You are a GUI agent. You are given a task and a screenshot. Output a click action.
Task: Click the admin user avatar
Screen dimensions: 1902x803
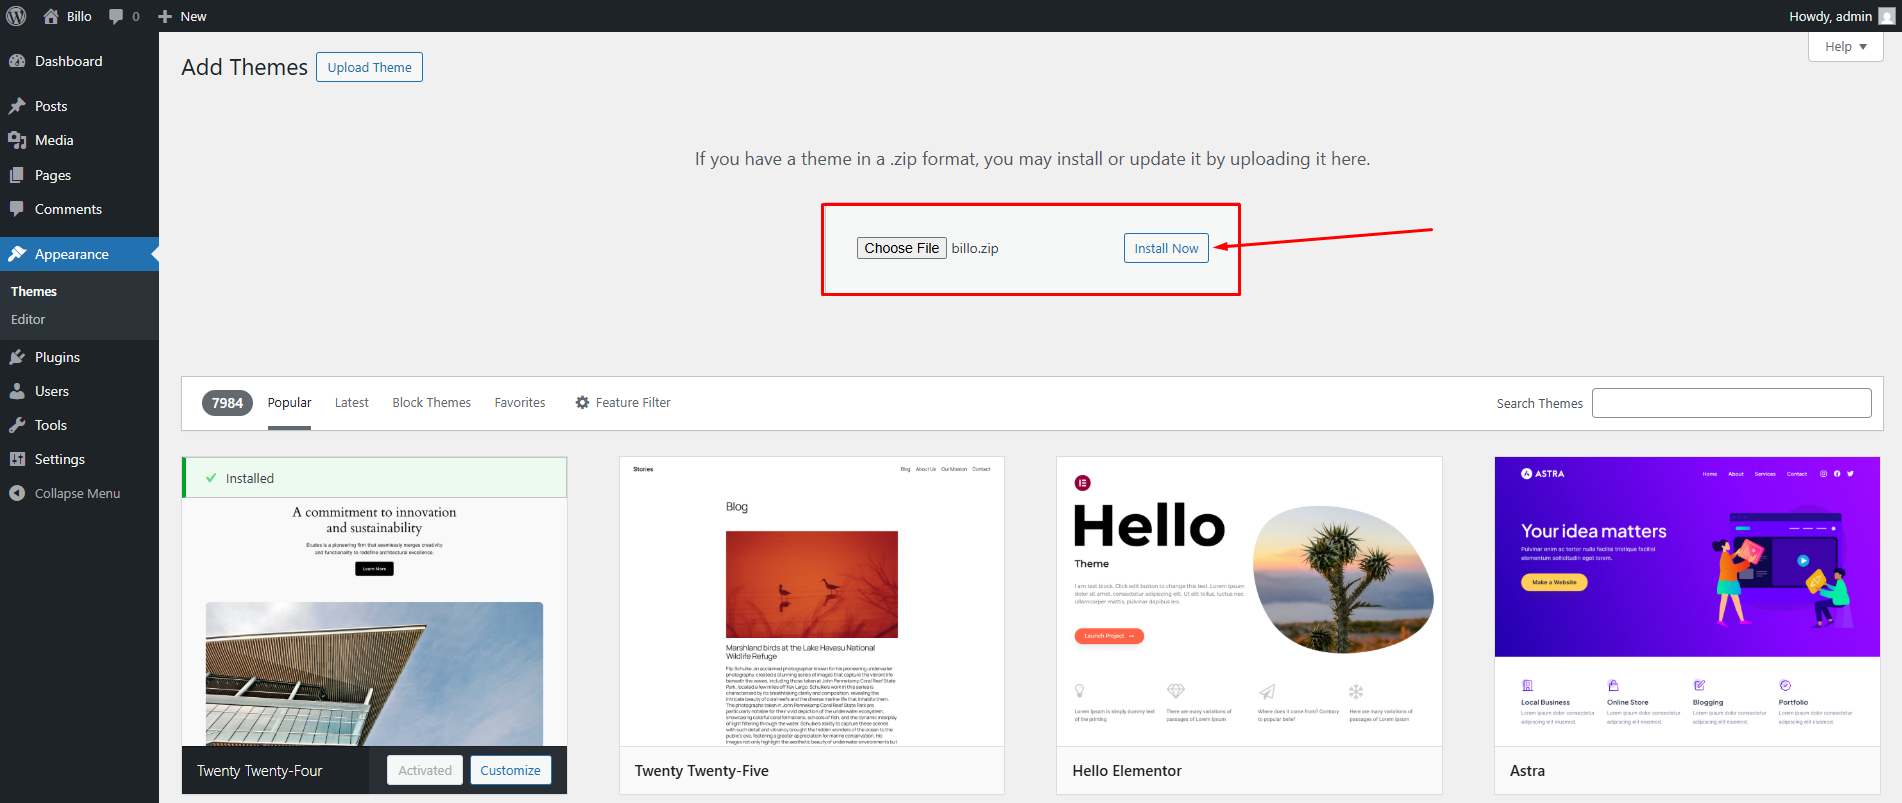[x=1886, y=16]
